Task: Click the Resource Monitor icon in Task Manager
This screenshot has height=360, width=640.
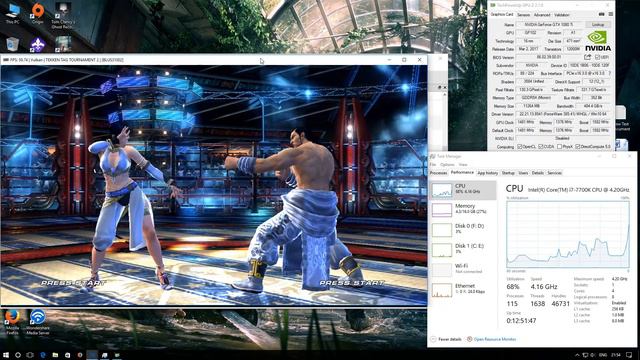Action: tap(469, 339)
